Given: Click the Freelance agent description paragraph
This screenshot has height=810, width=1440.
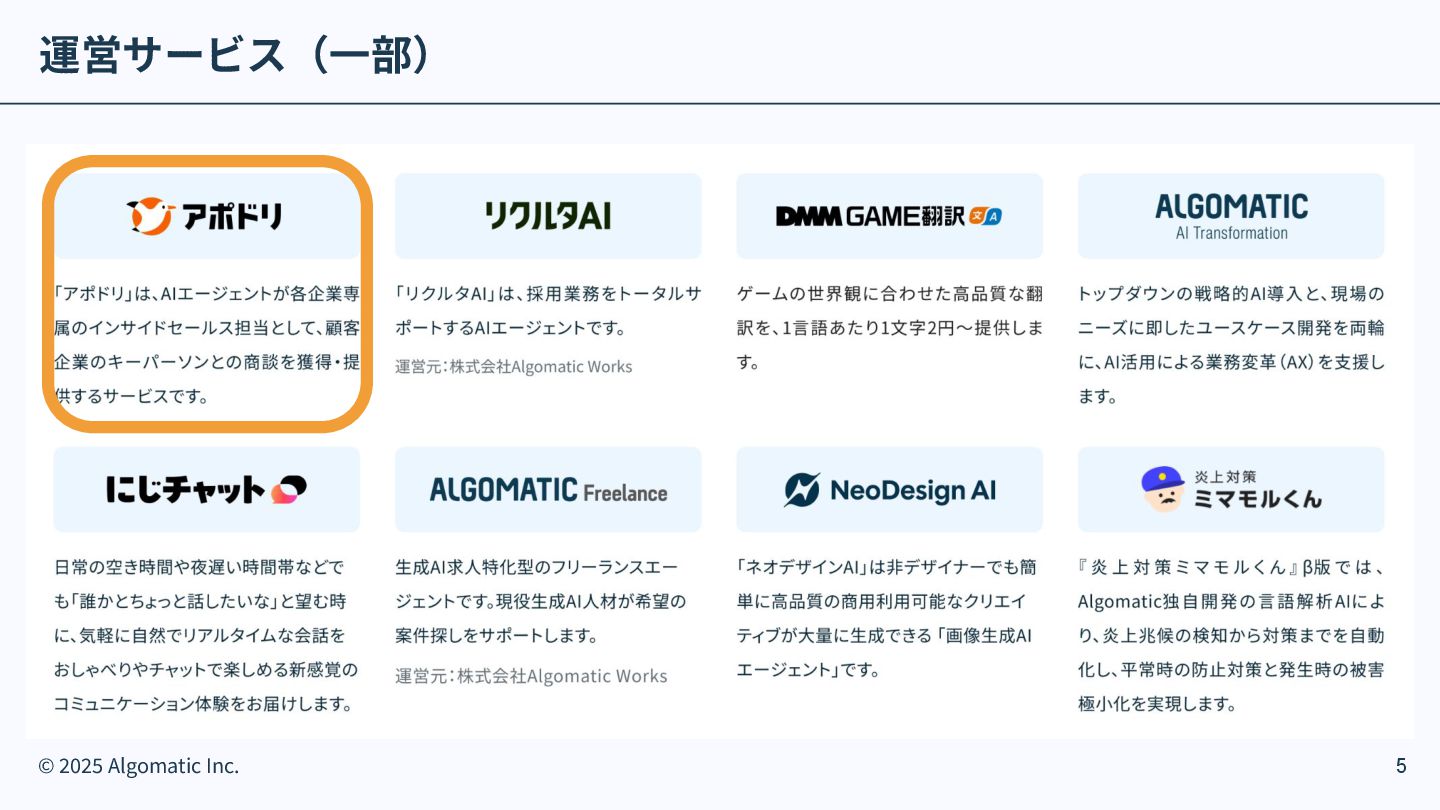Looking at the screenshot, I should (541, 601).
